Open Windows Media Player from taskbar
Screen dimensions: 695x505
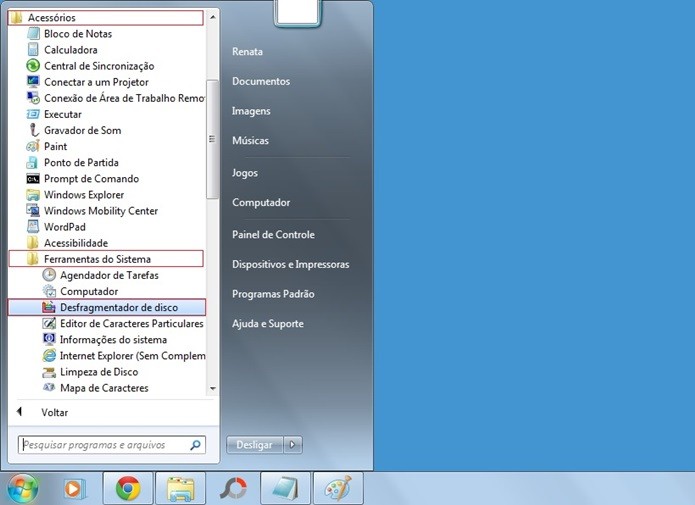coord(74,489)
